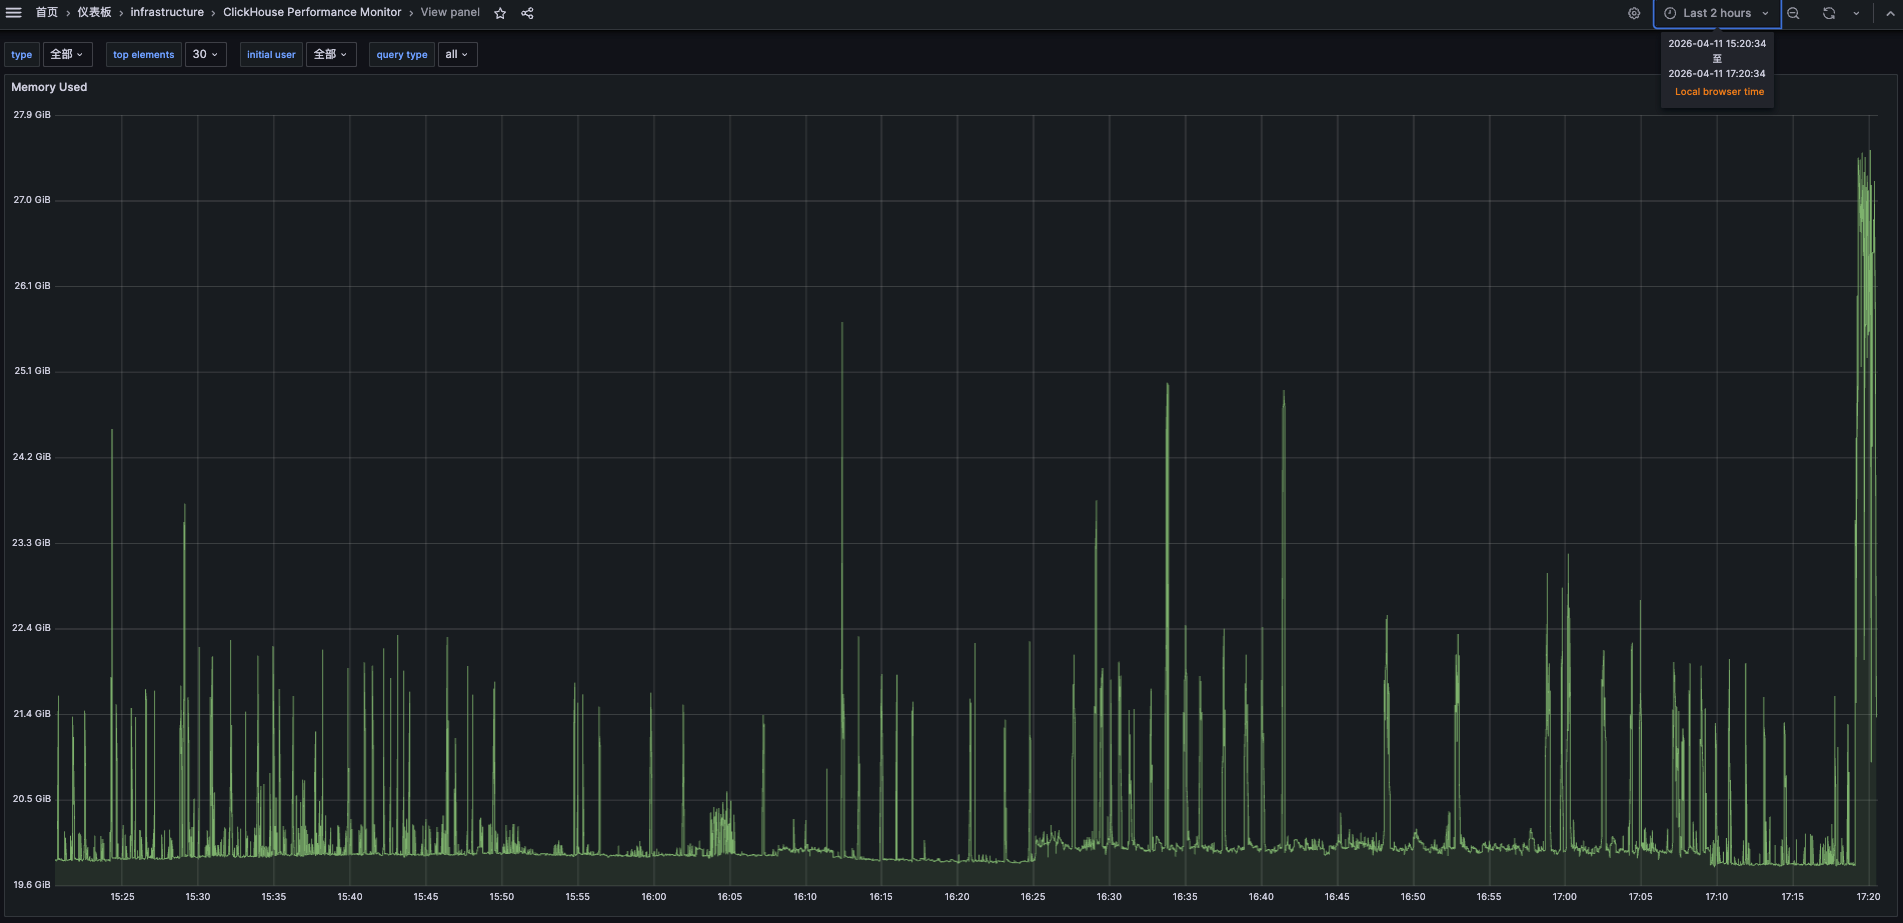Viewport: 1903px width, 923px height.
Task: Return to ClickHouse Performance Monitor dashboard
Action: click(312, 13)
